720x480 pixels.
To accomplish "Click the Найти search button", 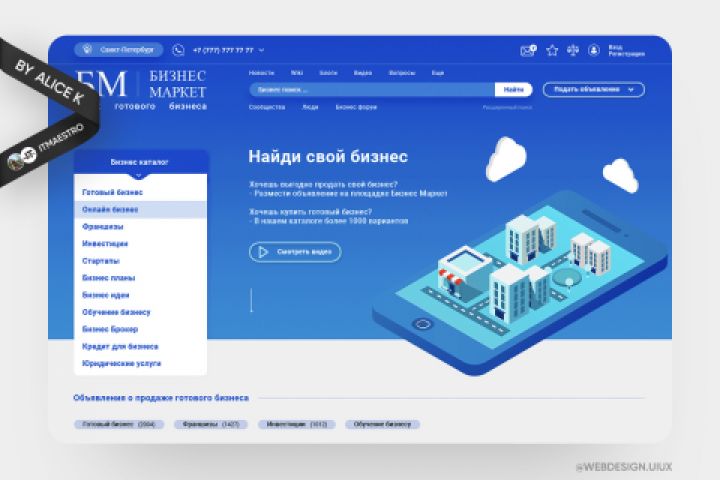I will coord(513,90).
